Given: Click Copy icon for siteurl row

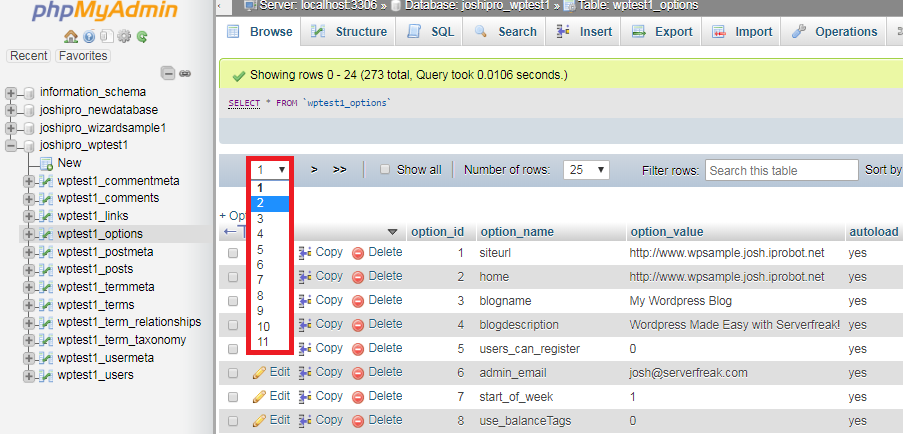Looking at the screenshot, I should pos(305,252).
